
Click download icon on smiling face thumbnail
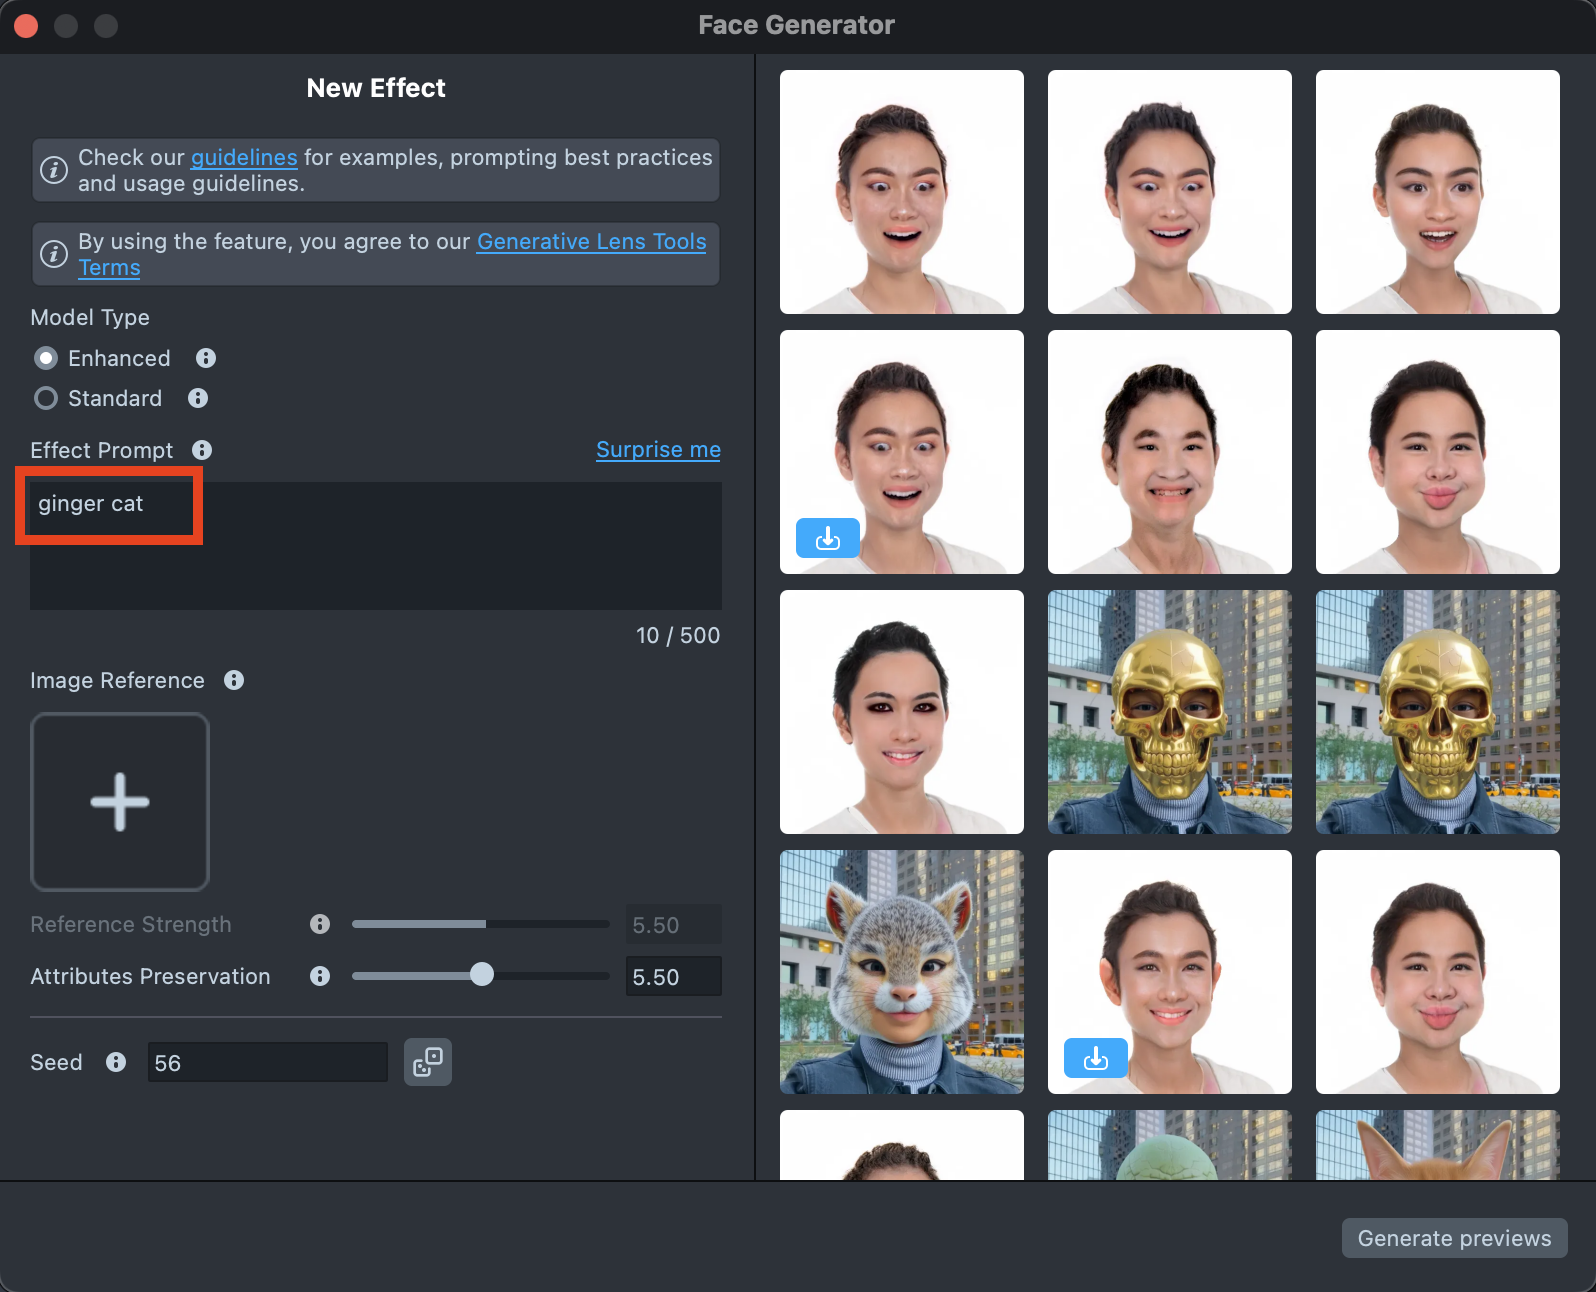[x=1095, y=1057]
